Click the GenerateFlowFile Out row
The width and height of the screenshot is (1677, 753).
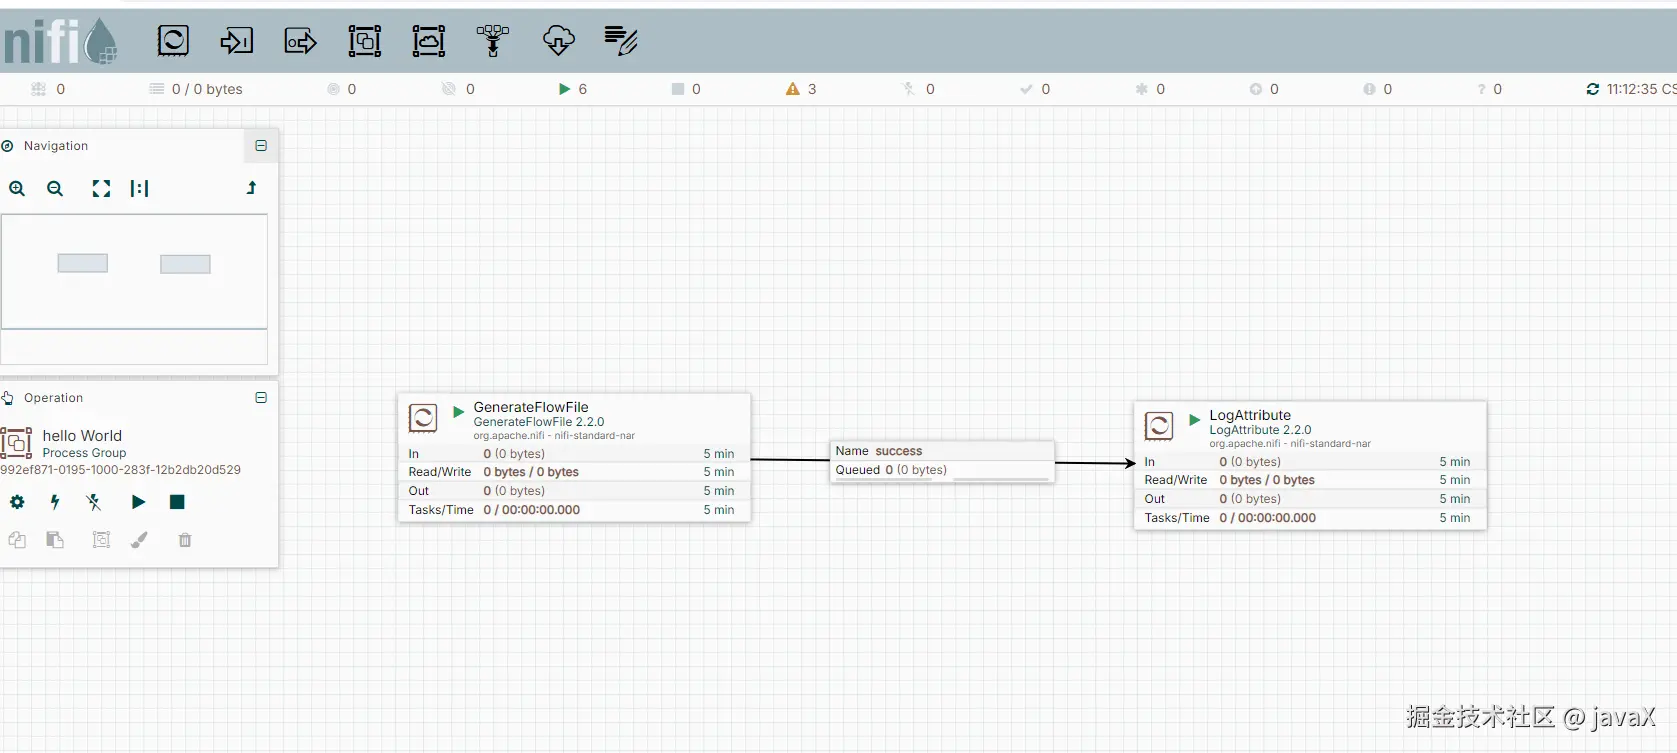click(x=574, y=491)
